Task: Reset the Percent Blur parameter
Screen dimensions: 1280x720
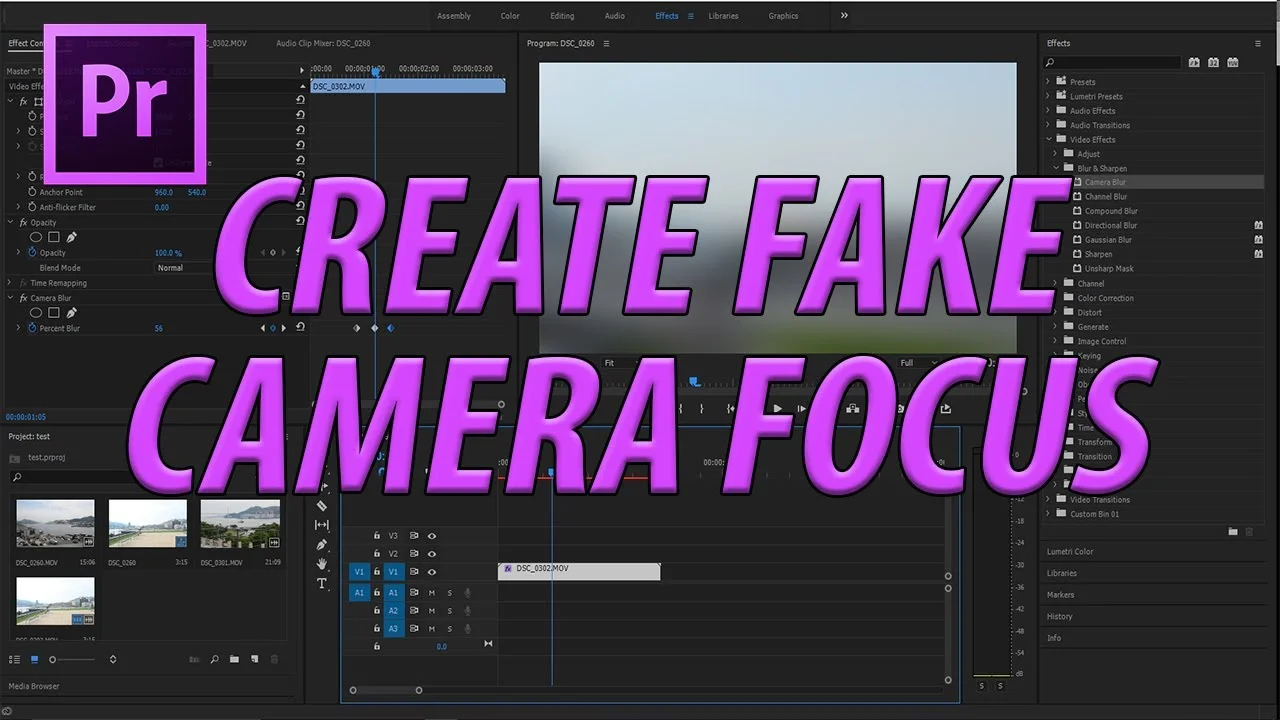Action: click(x=300, y=328)
